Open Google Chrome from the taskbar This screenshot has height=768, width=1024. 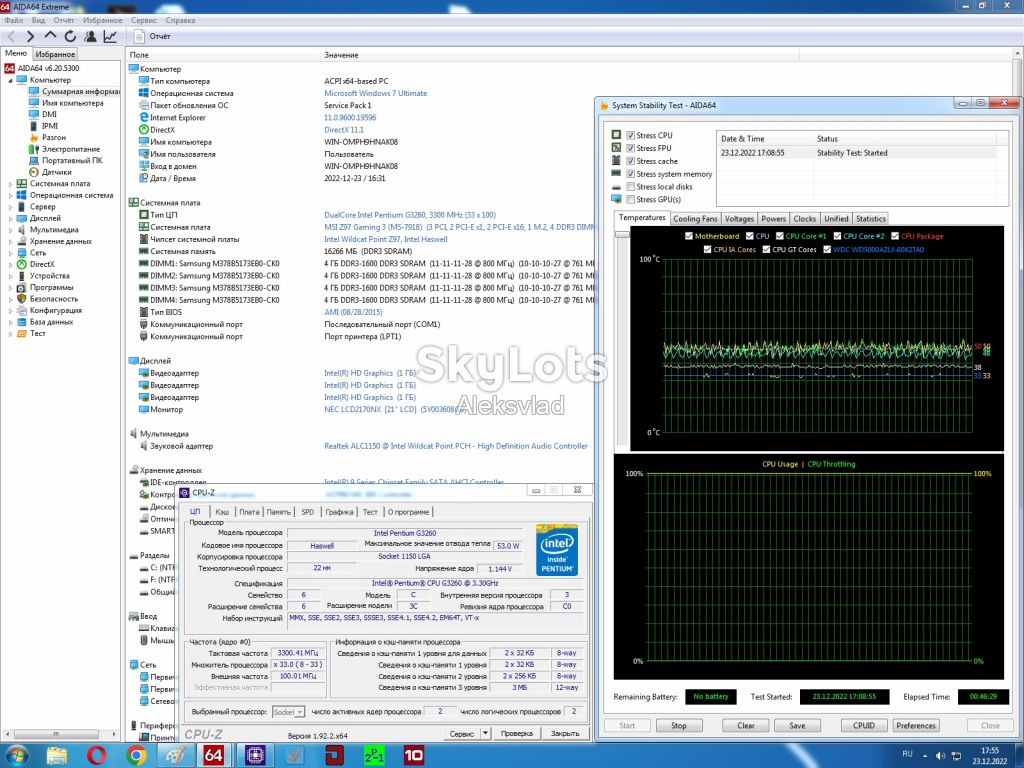(x=136, y=756)
